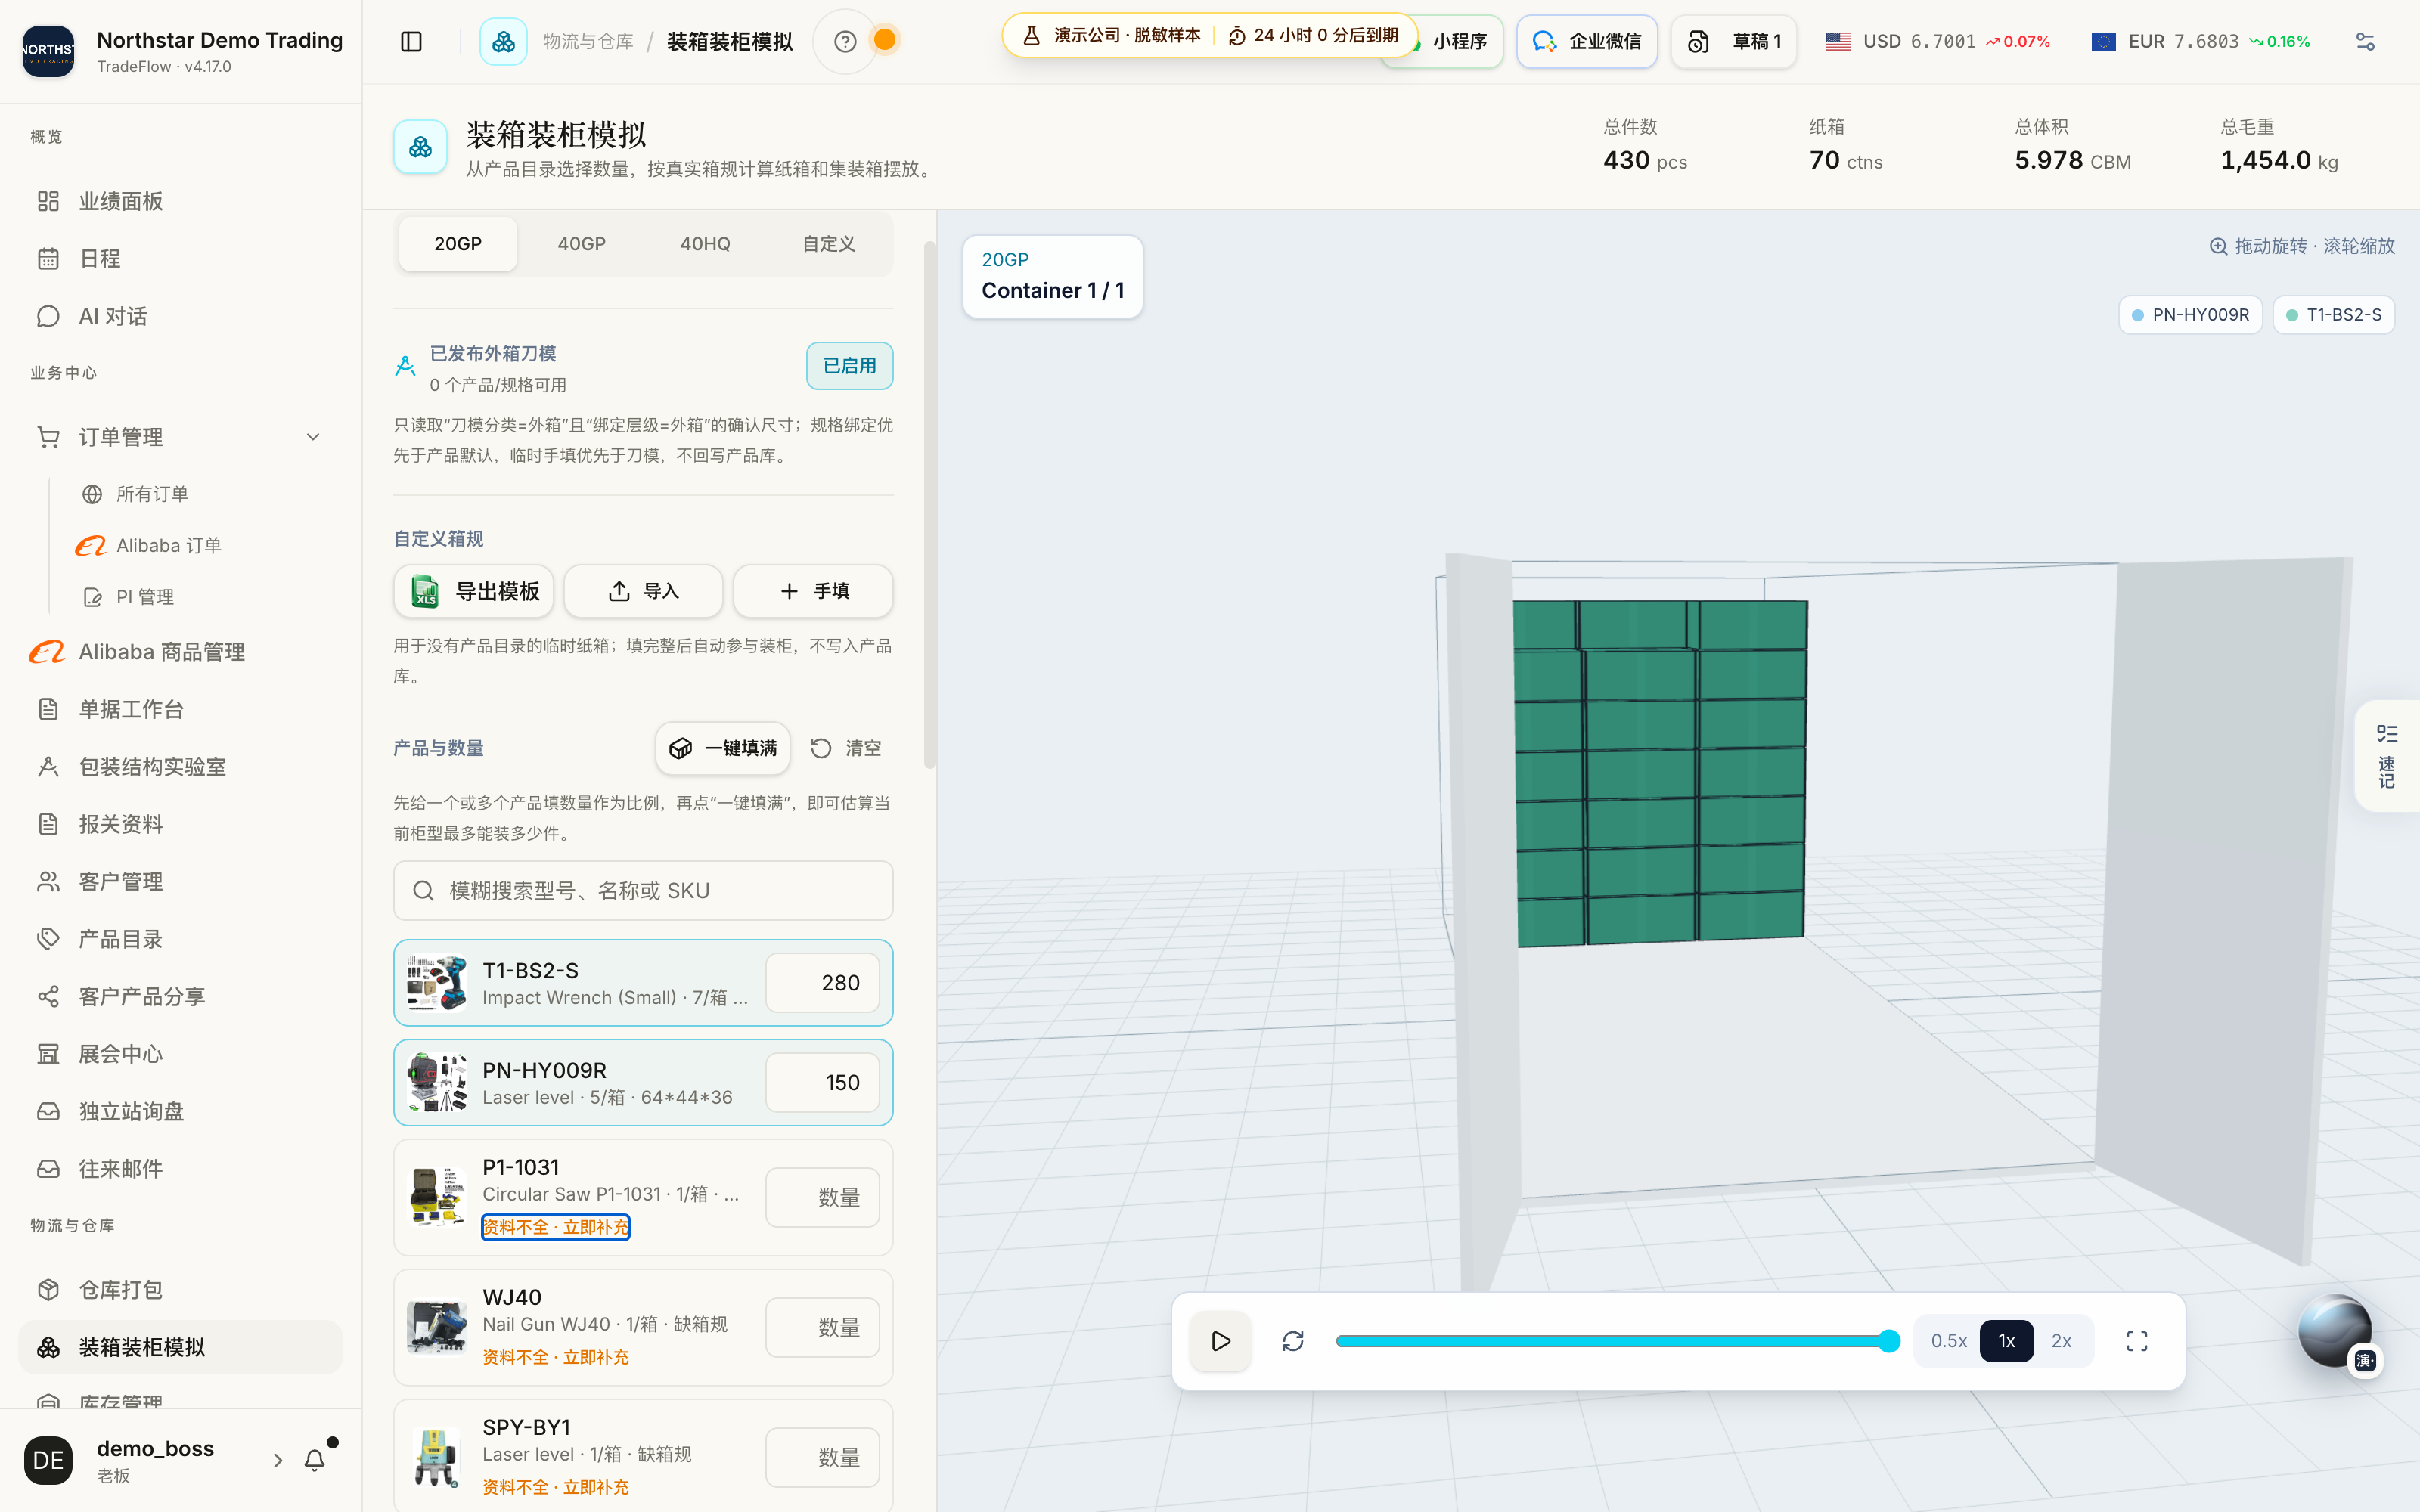Click the fullscreen icon in playback bar
Image resolution: width=2420 pixels, height=1512 pixels.
pyautogui.click(x=2137, y=1341)
